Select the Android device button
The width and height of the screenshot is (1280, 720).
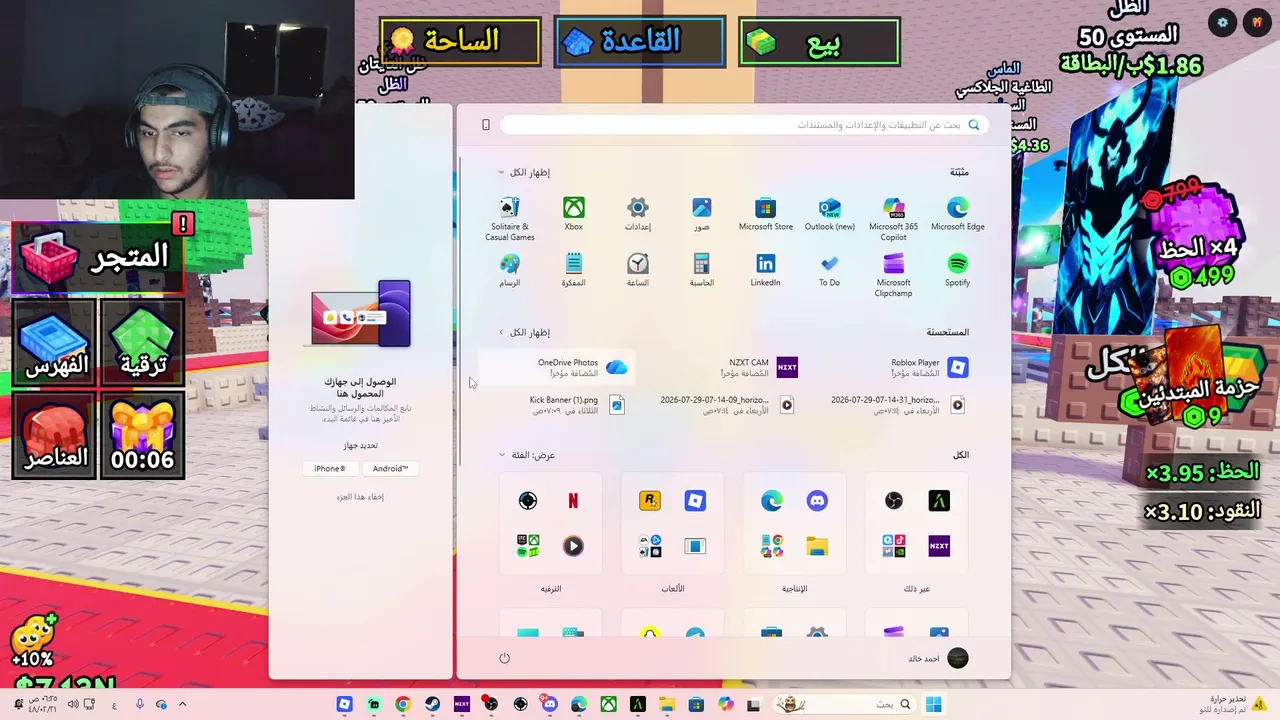coord(390,468)
